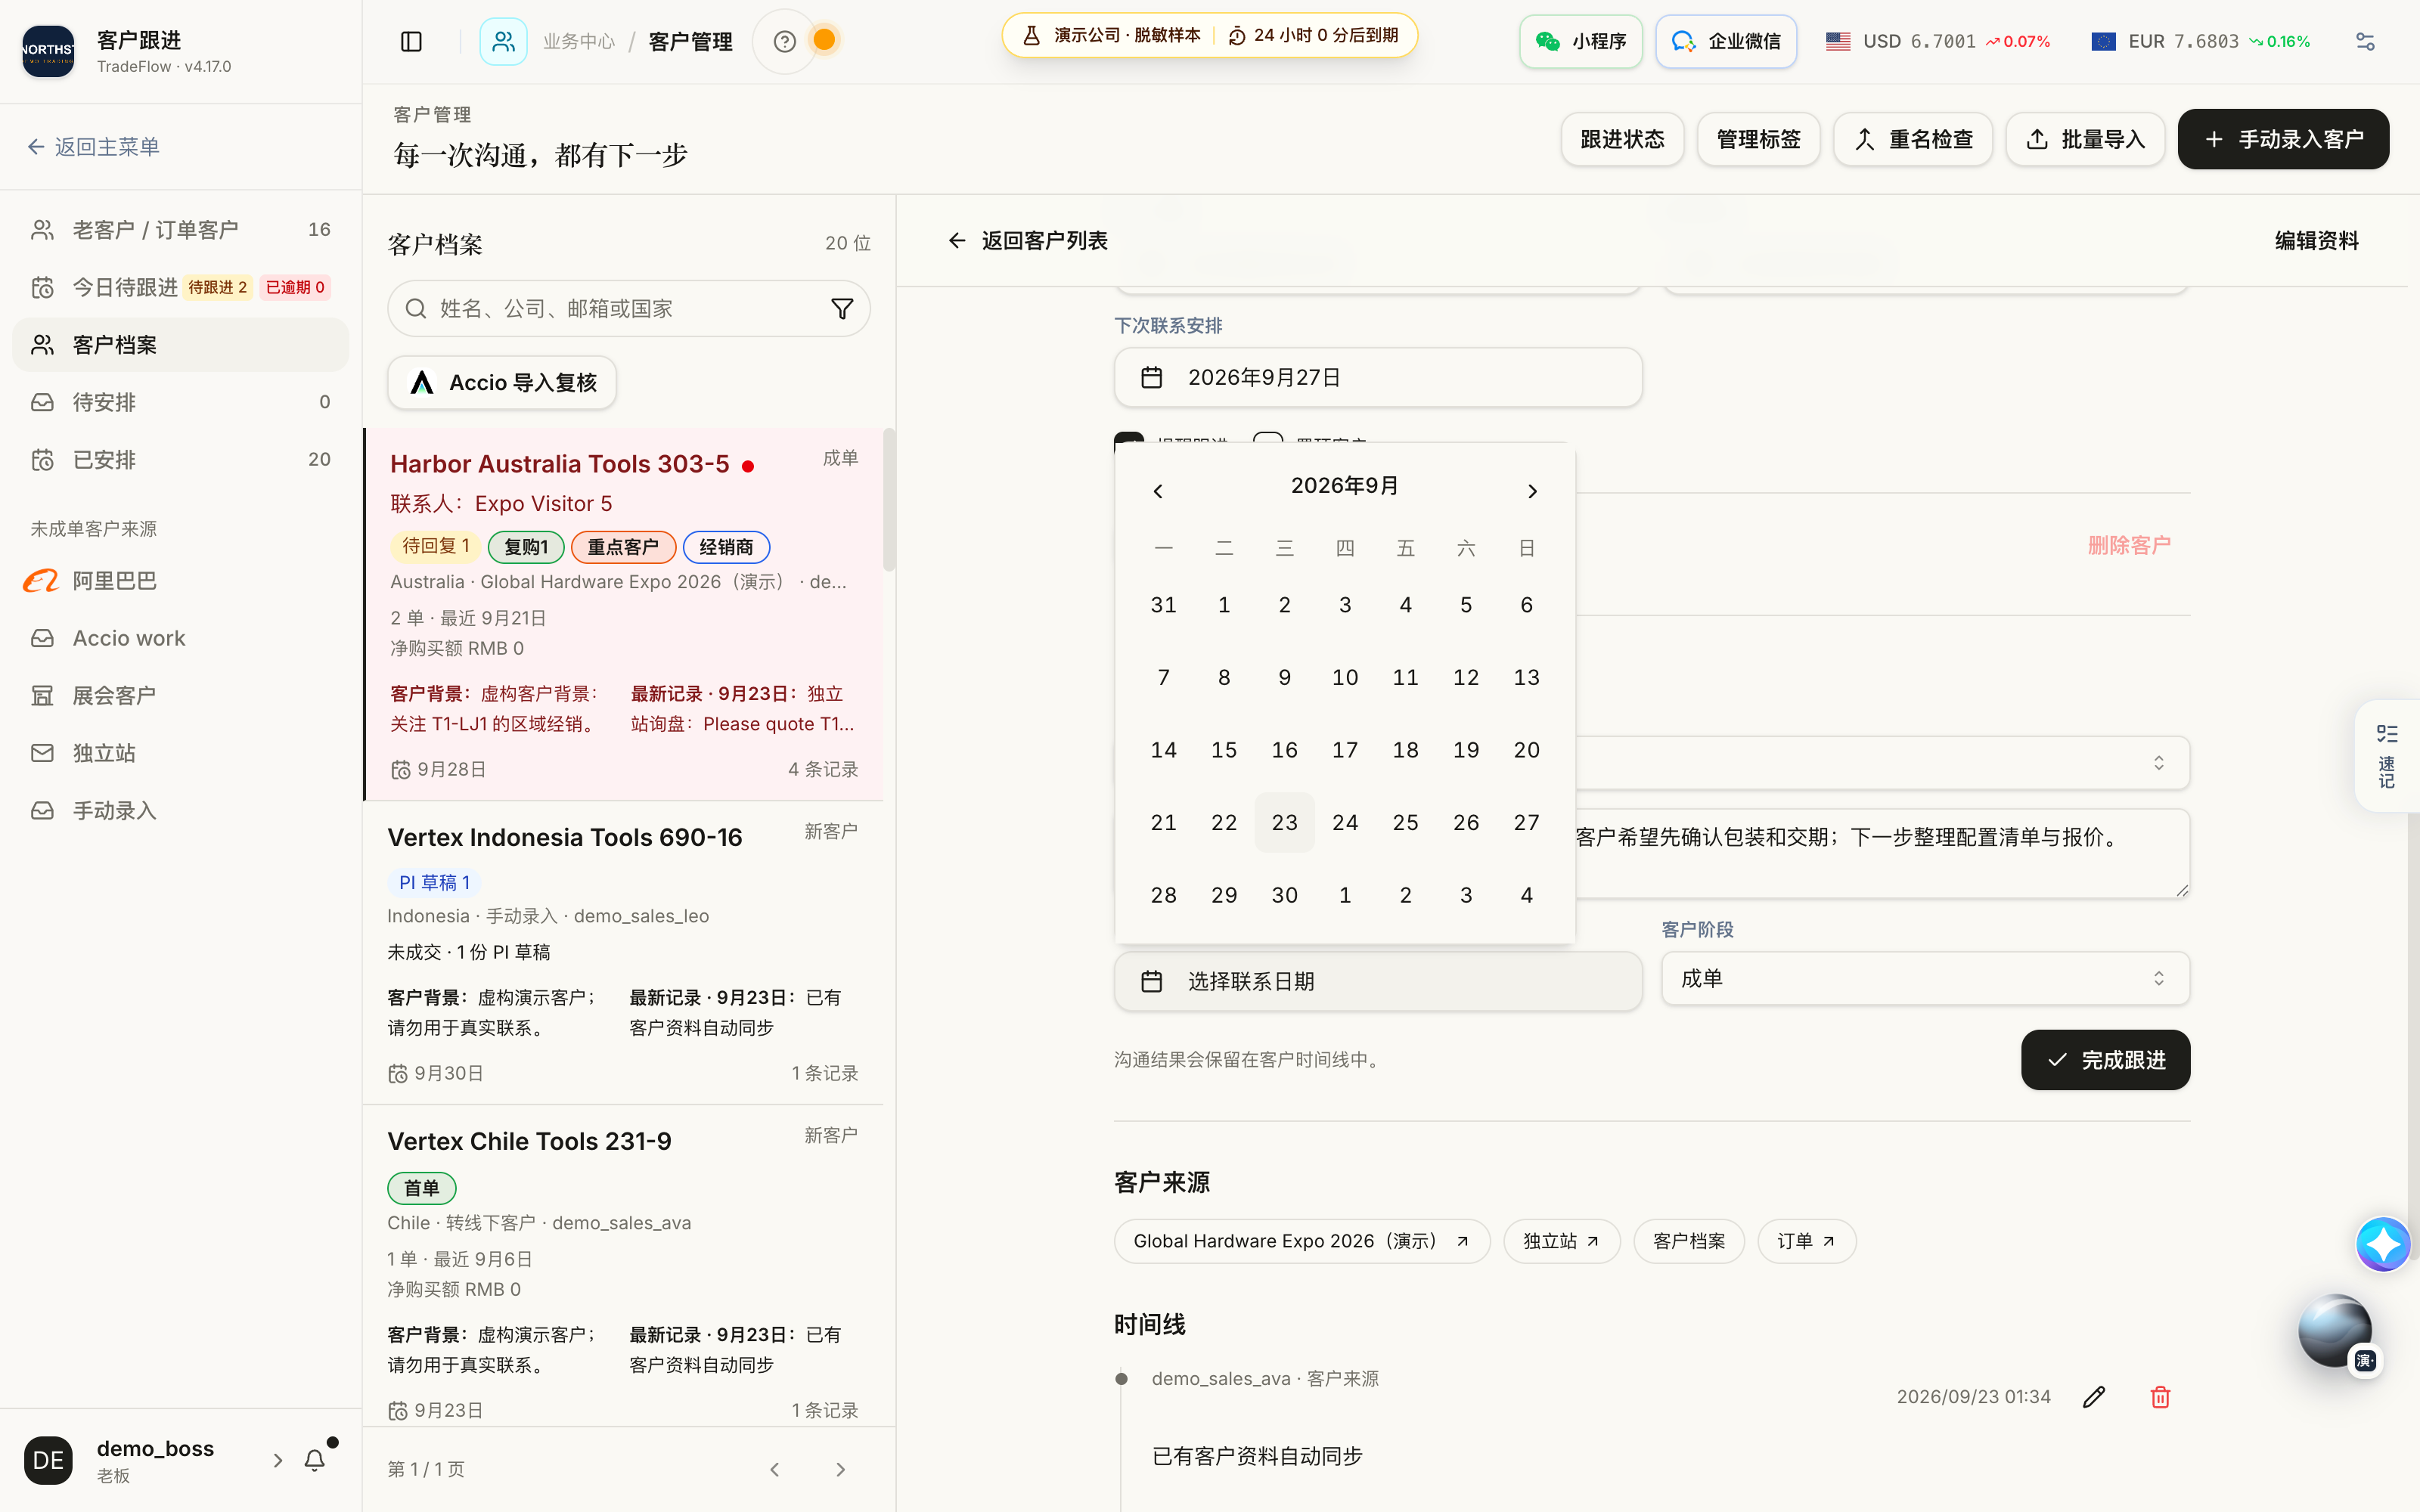Click the floating demo sphere avatar
The width and height of the screenshot is (2420, 1512).
coord(2335,1331)
